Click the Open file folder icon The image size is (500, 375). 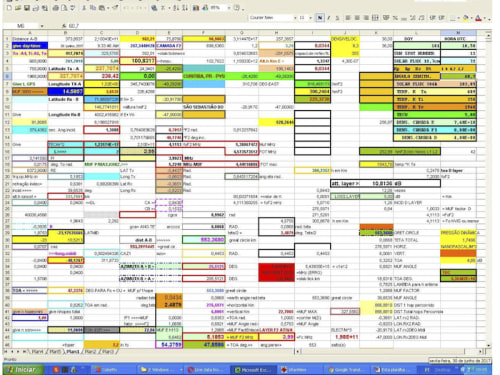tap(18, 8)
